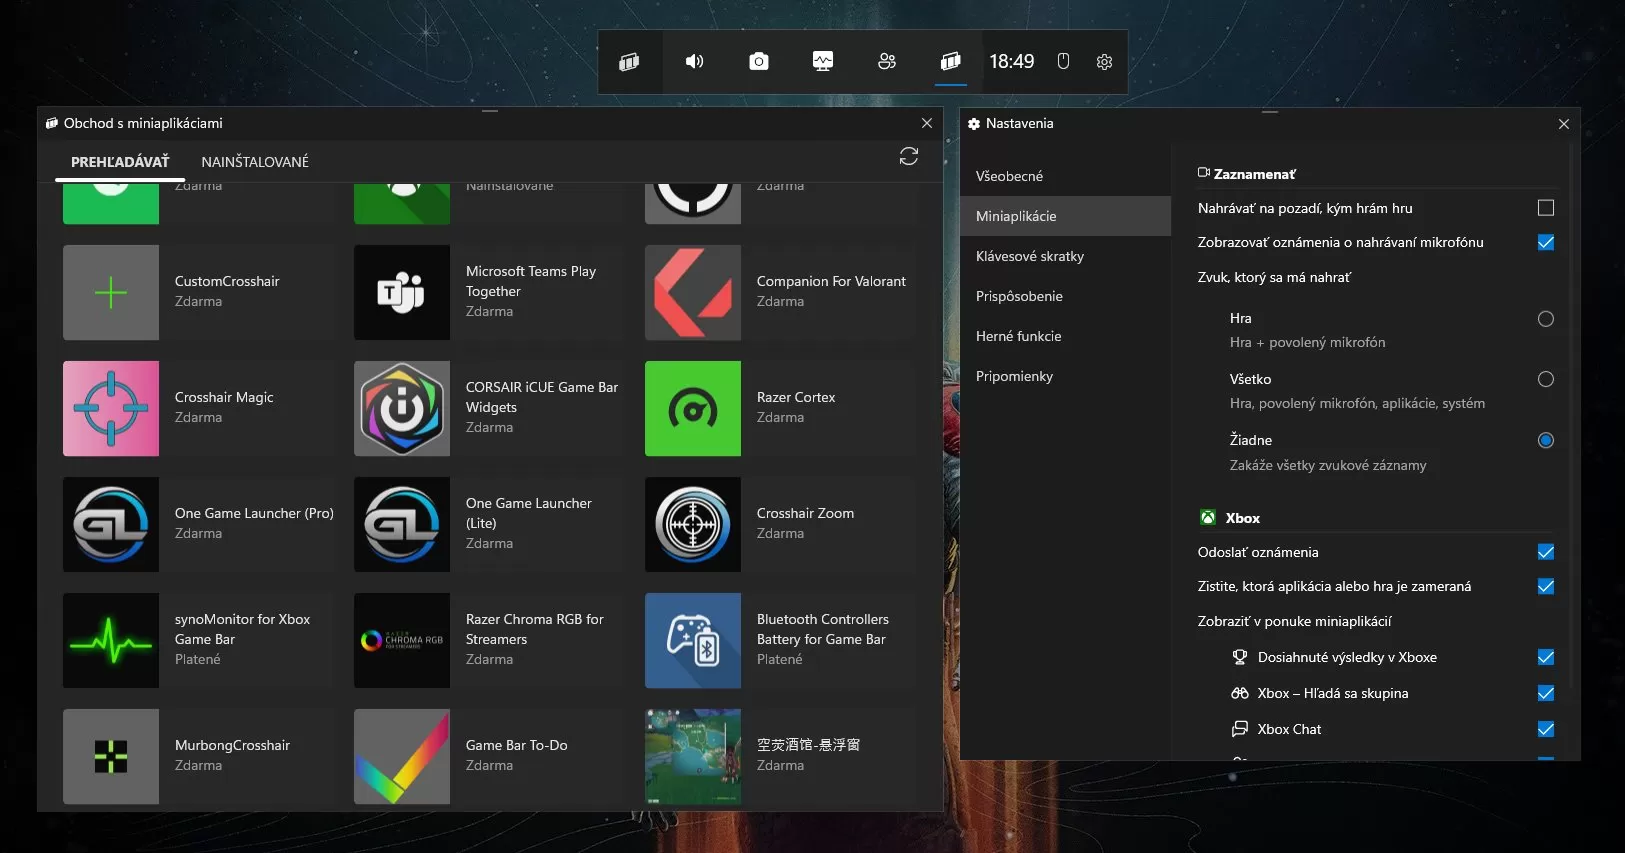Open Klávesové skratky settings section
Viewport: 1625px width, 853px height.
tap(1066, 256)
